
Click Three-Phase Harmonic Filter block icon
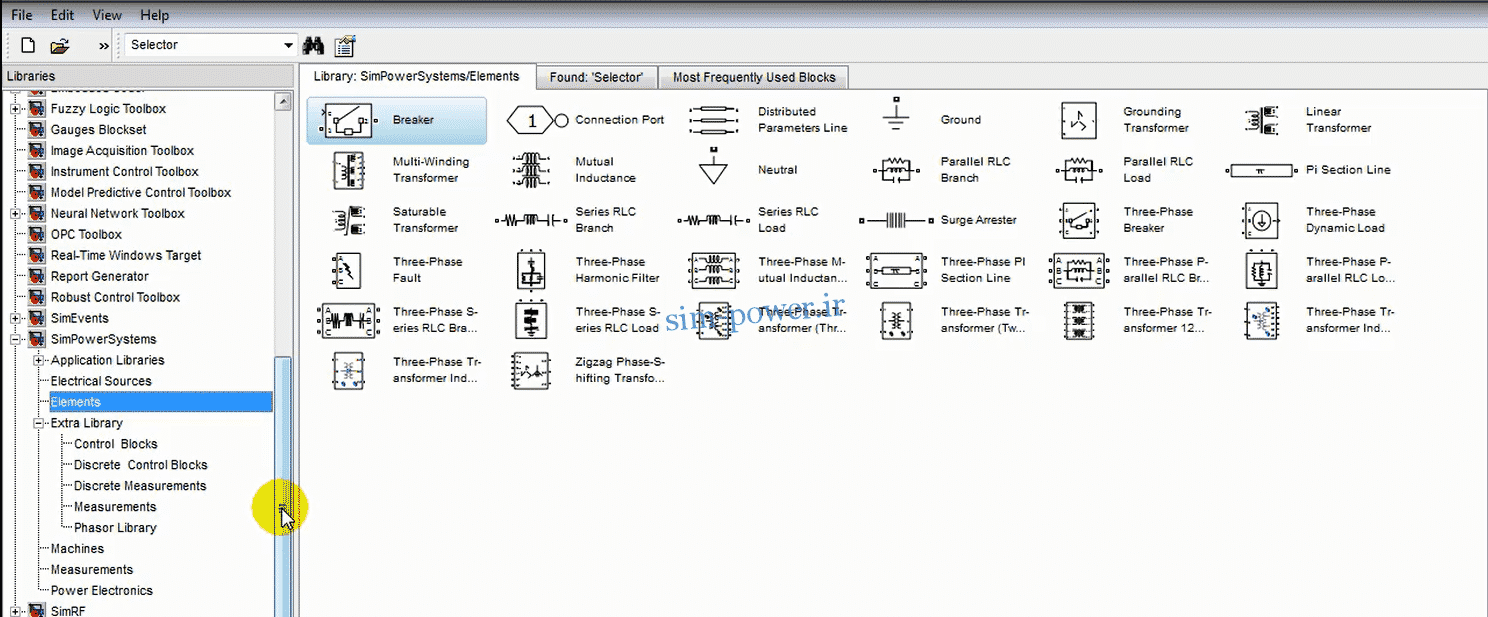point(530,270)
